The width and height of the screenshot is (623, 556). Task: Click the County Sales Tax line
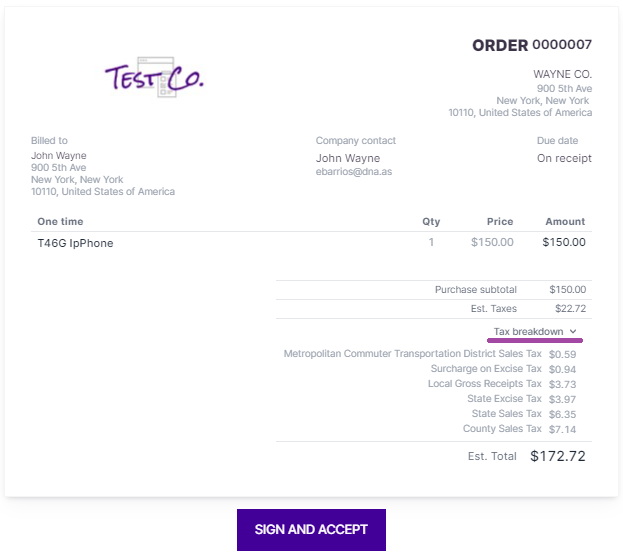click(502, 429)
